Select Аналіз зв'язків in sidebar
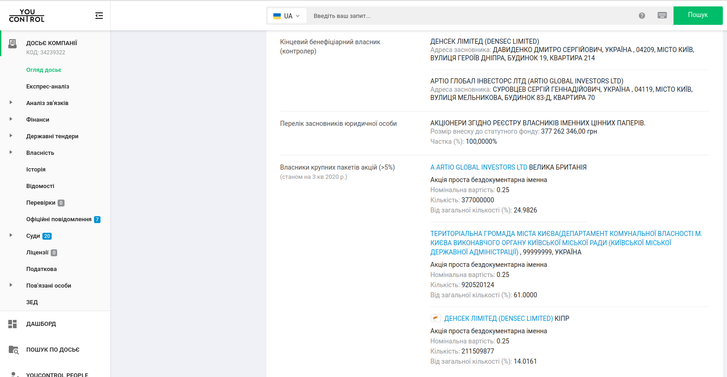The width and height of the screenshot is (727, 377). [x=47, y=103]
